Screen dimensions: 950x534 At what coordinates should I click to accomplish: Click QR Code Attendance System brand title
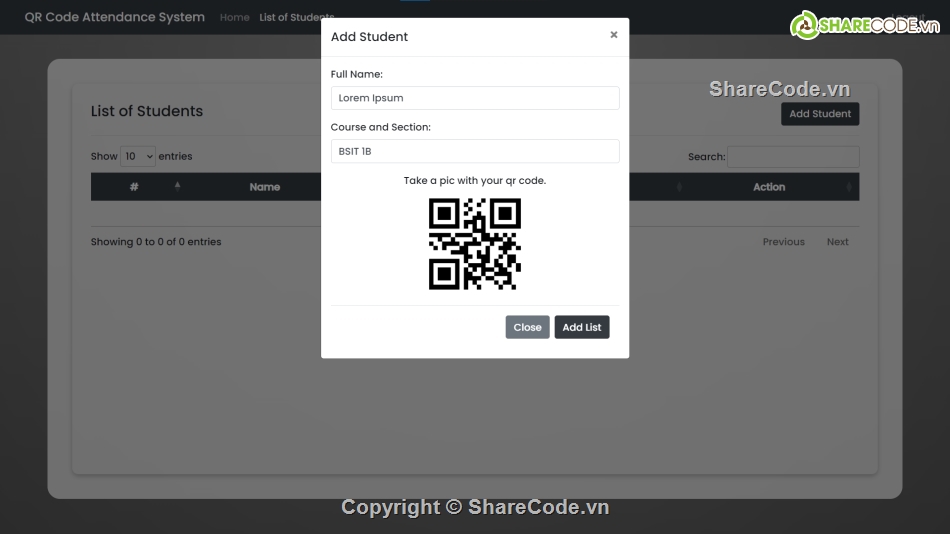coord(115,17)
